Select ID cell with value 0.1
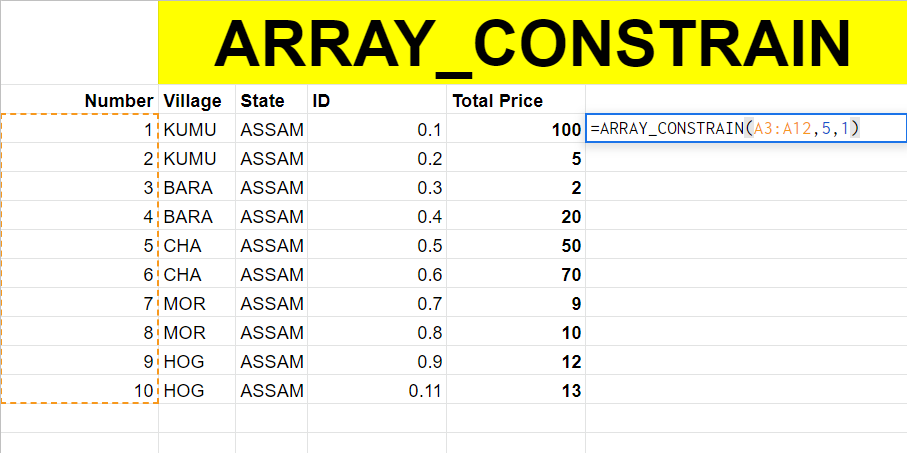Screen dimensions: 907x453 [x=377, y=128]
